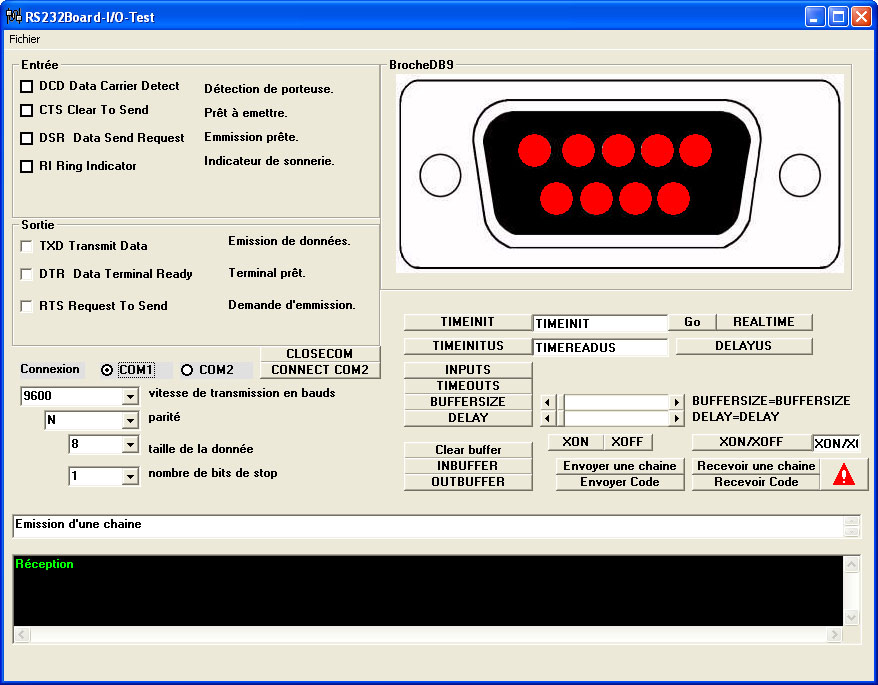Select the COM2 radio button

coord(187,370)
